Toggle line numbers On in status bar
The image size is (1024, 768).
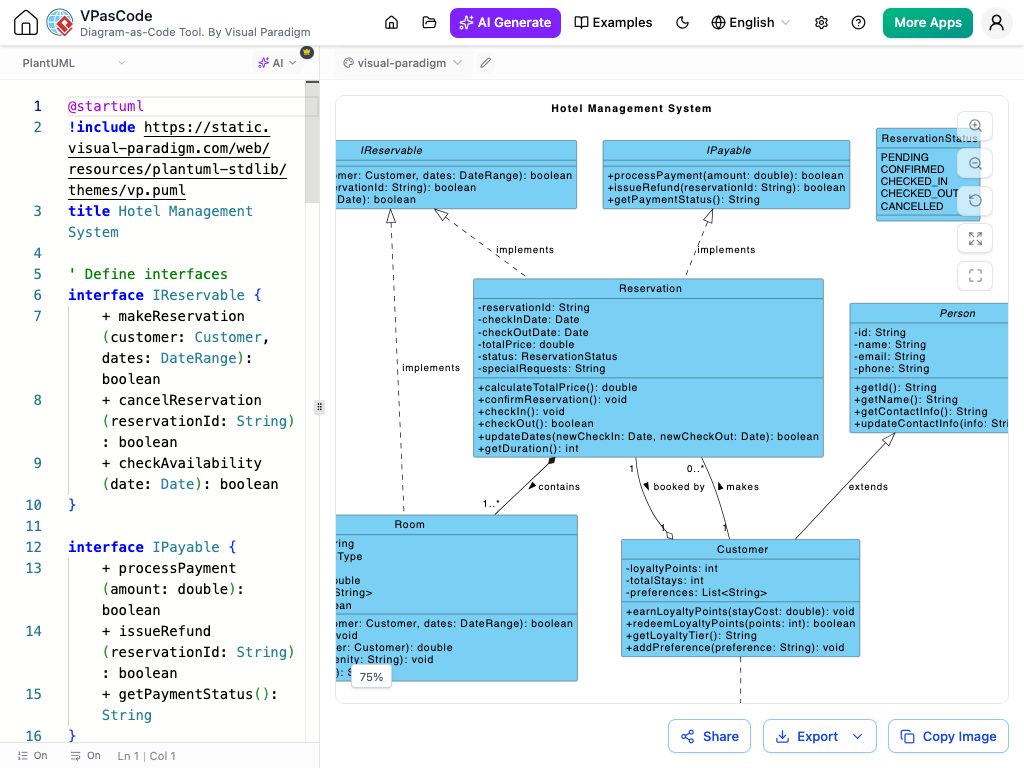[x=32, y=756]
